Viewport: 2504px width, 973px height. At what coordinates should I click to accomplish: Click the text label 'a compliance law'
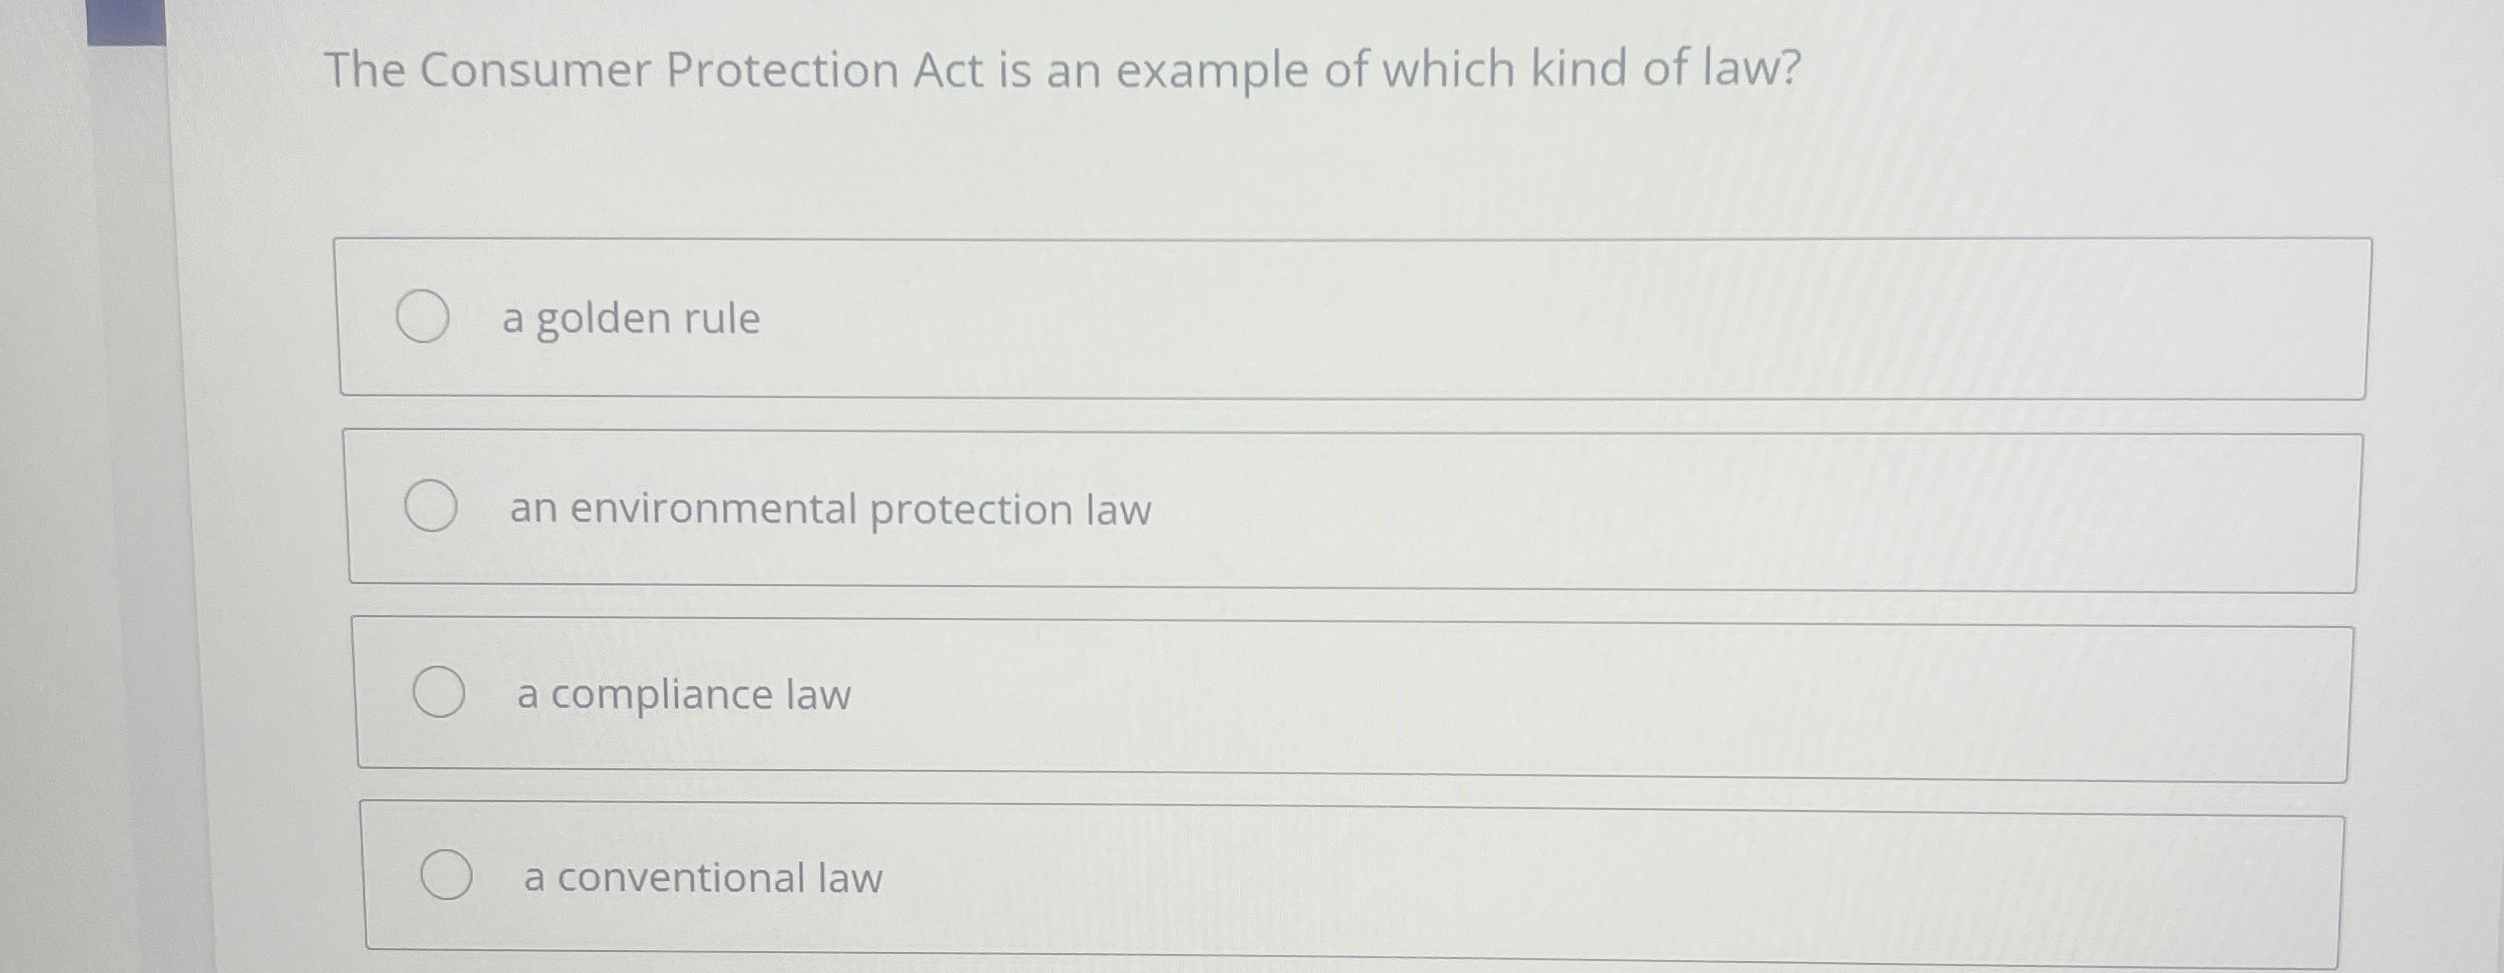coord(682,695)
